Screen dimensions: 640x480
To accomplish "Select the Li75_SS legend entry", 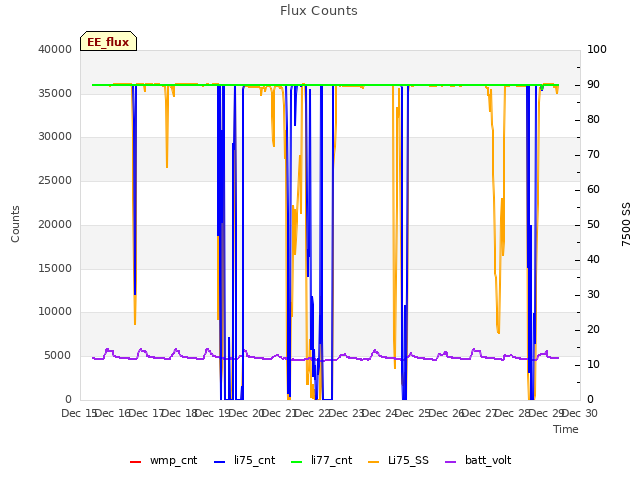I will click(x=398, y=460).
